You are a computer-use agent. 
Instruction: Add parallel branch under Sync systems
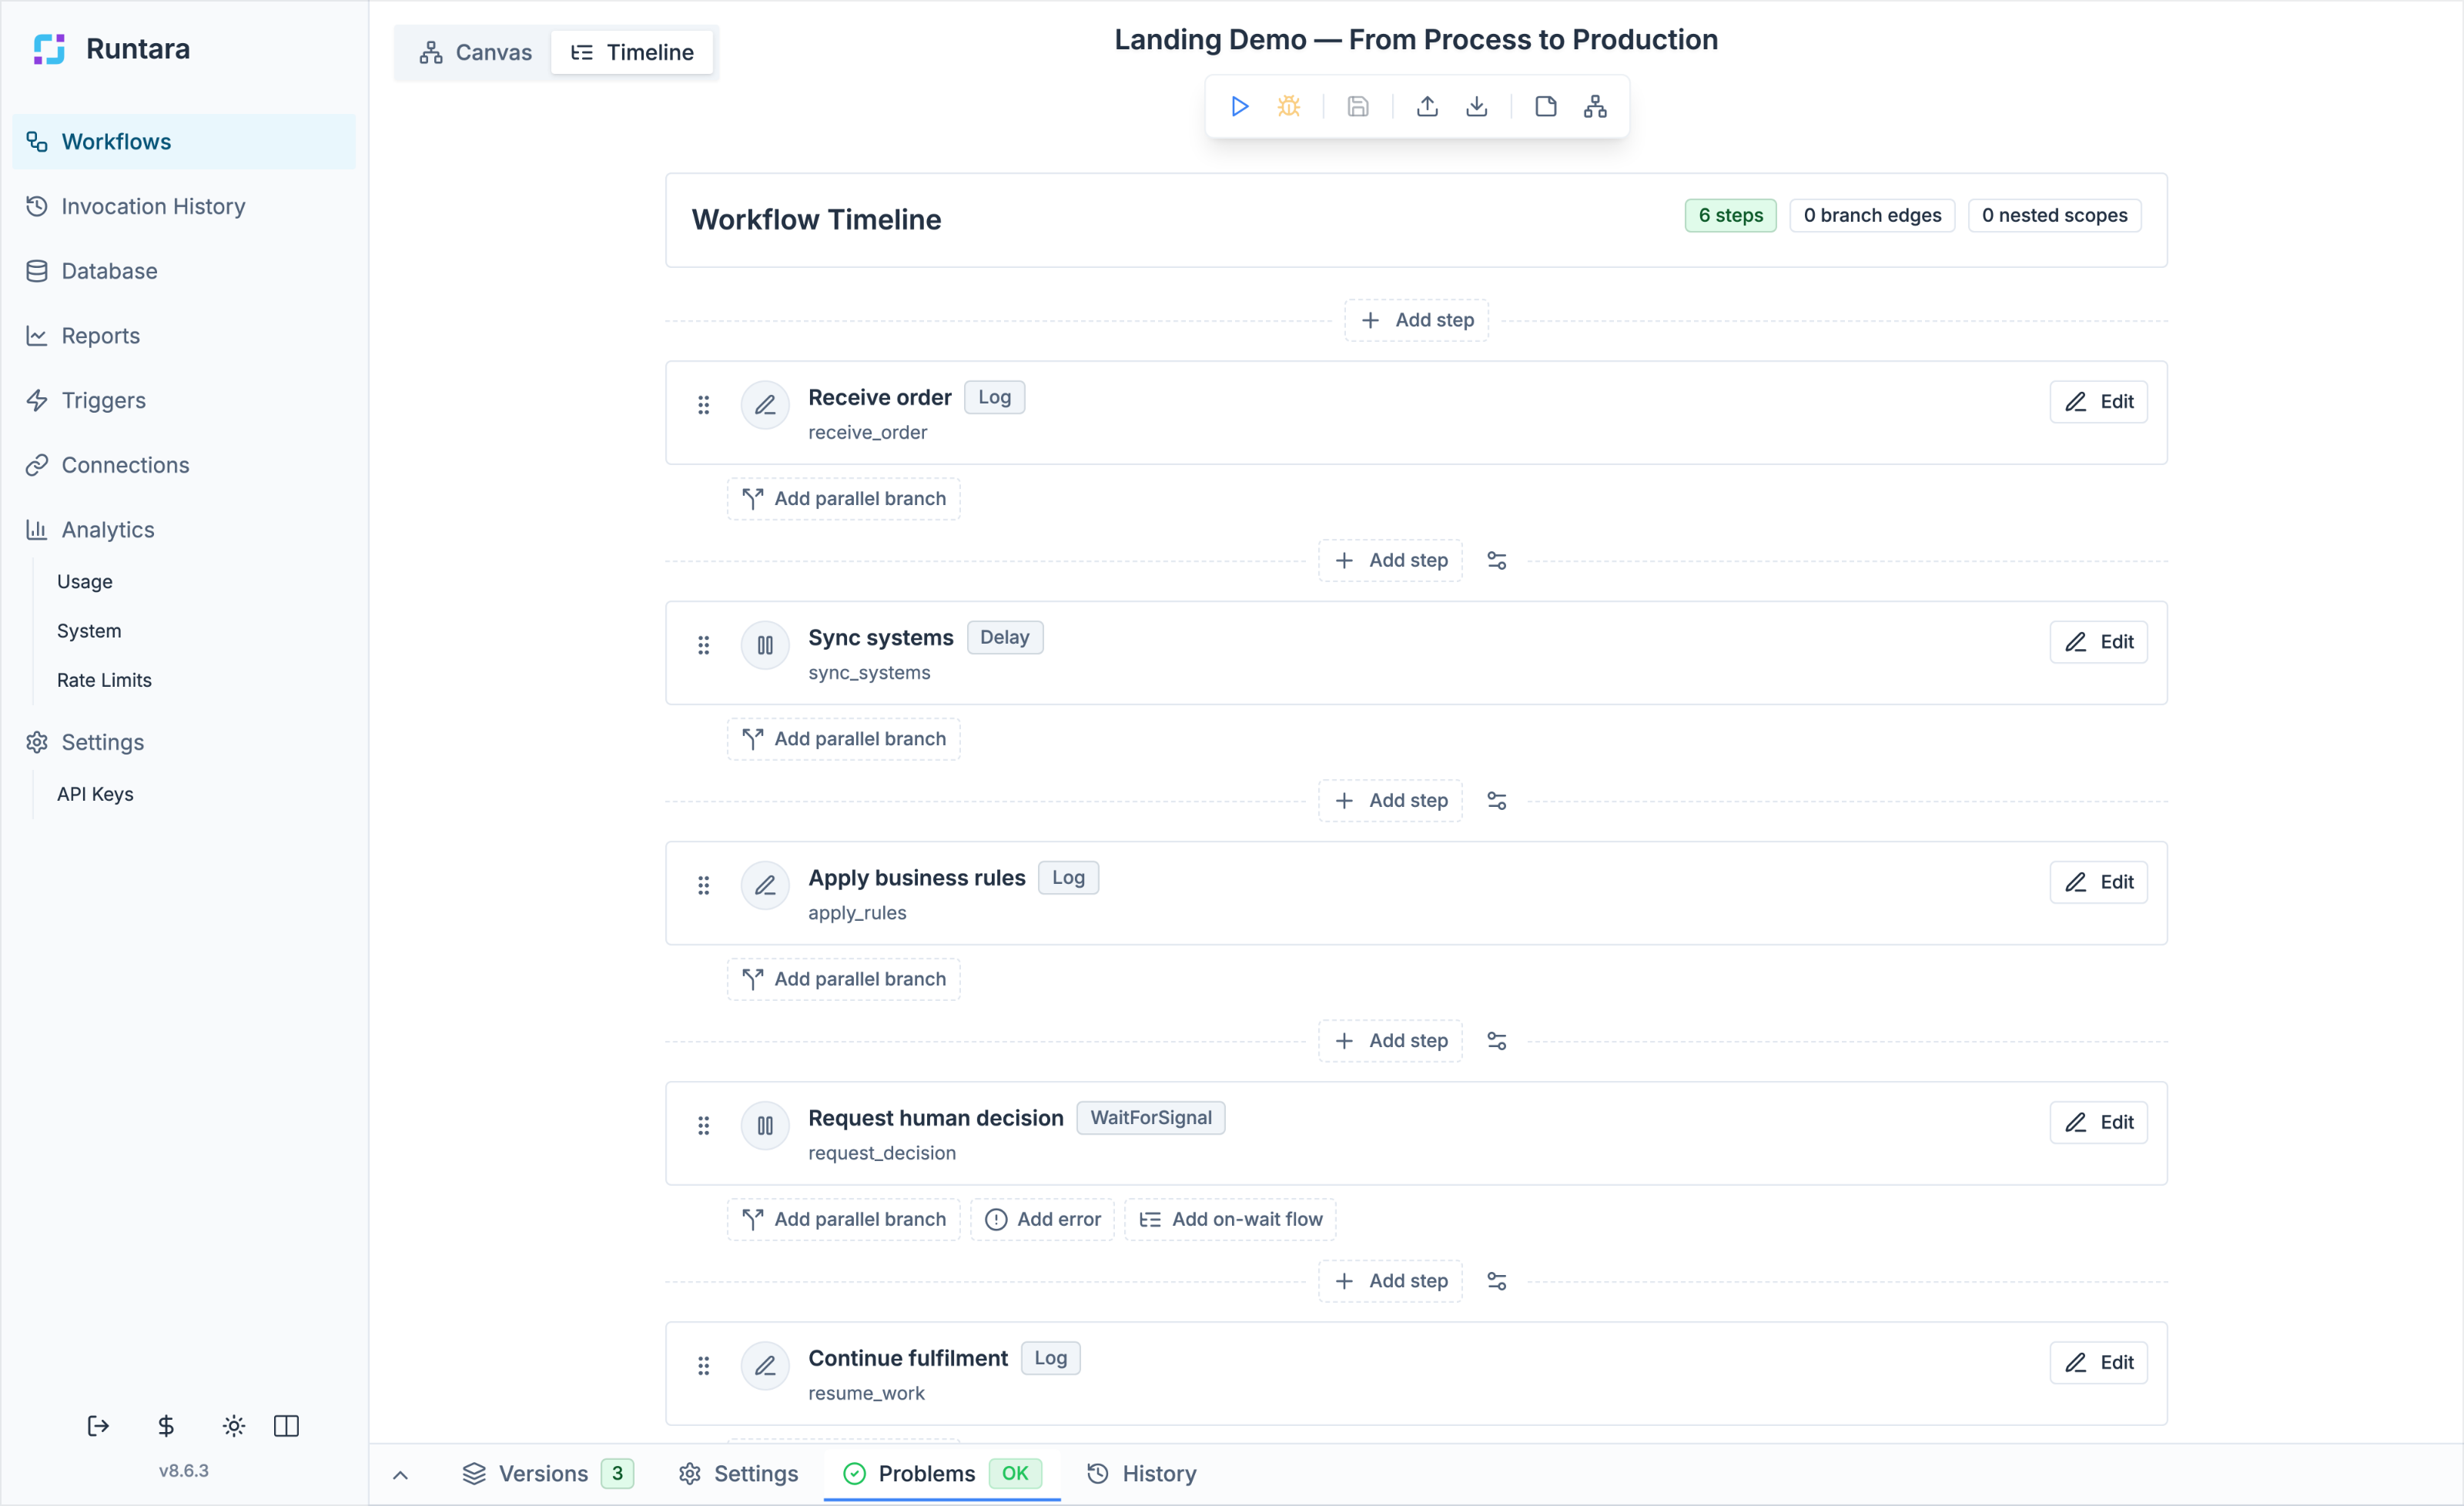click(844, 739)
